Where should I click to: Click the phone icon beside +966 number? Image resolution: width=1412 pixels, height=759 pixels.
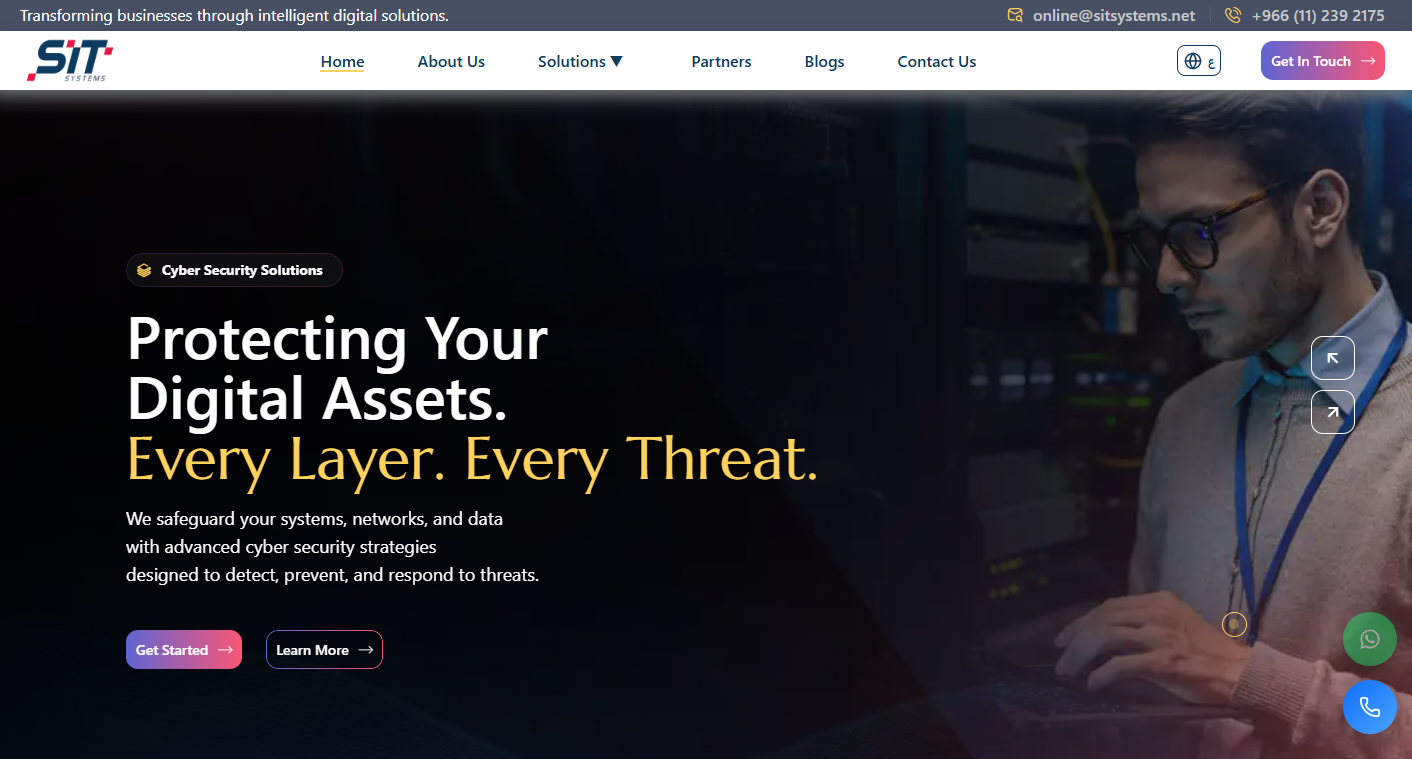coord(1233,15)
